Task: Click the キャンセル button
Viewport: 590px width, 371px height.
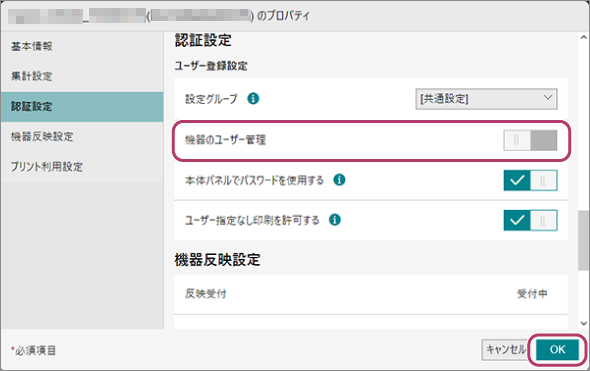Action: click(x=505, y=350)
